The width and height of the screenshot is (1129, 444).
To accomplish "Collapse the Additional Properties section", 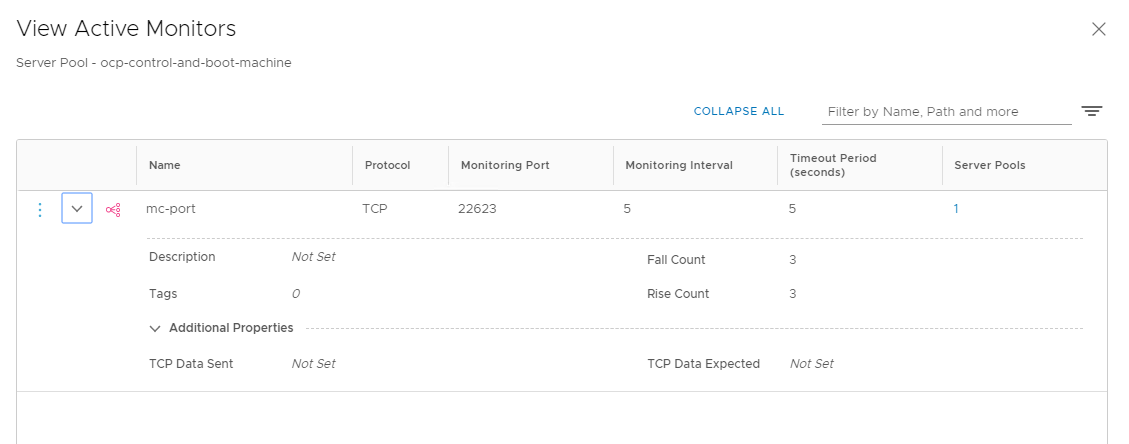I will pos(155,328).
